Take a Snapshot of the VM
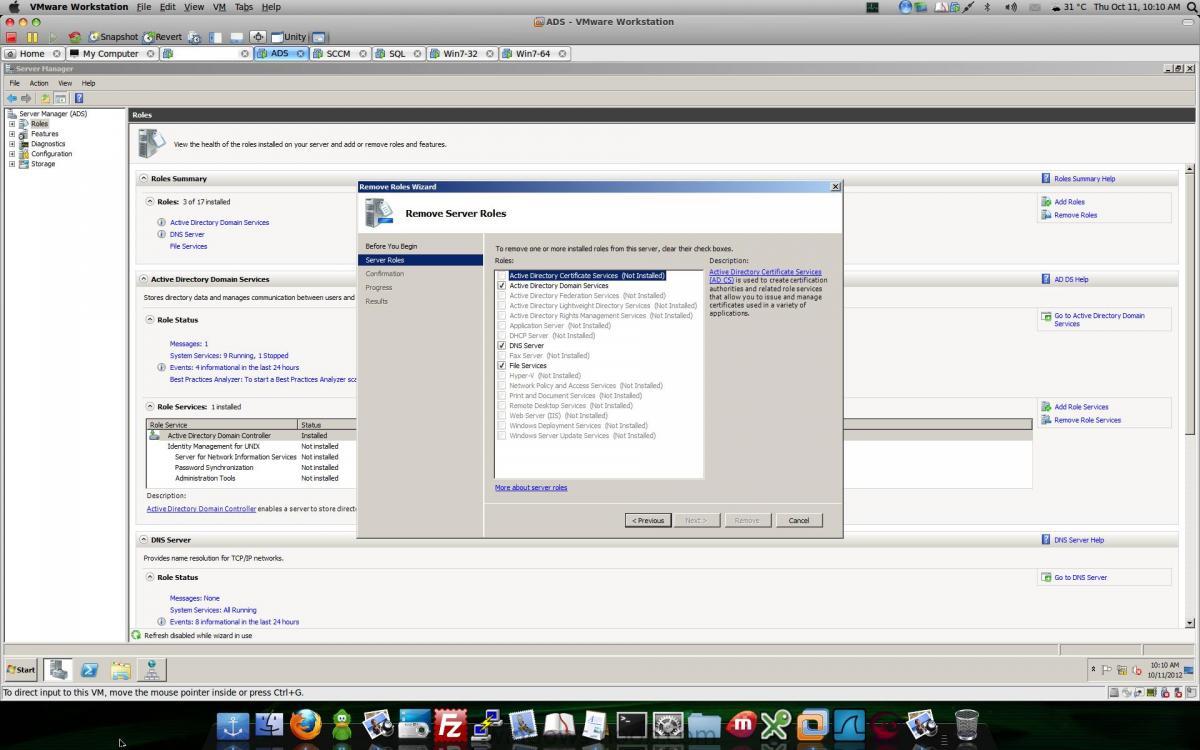Viewport: 1200px width, 750px height. point(112,37)
